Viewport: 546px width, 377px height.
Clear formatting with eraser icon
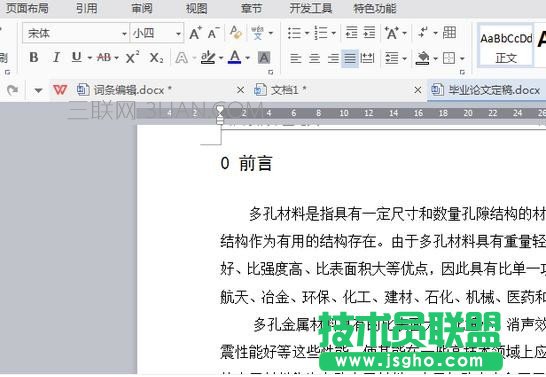coord(236,33)
